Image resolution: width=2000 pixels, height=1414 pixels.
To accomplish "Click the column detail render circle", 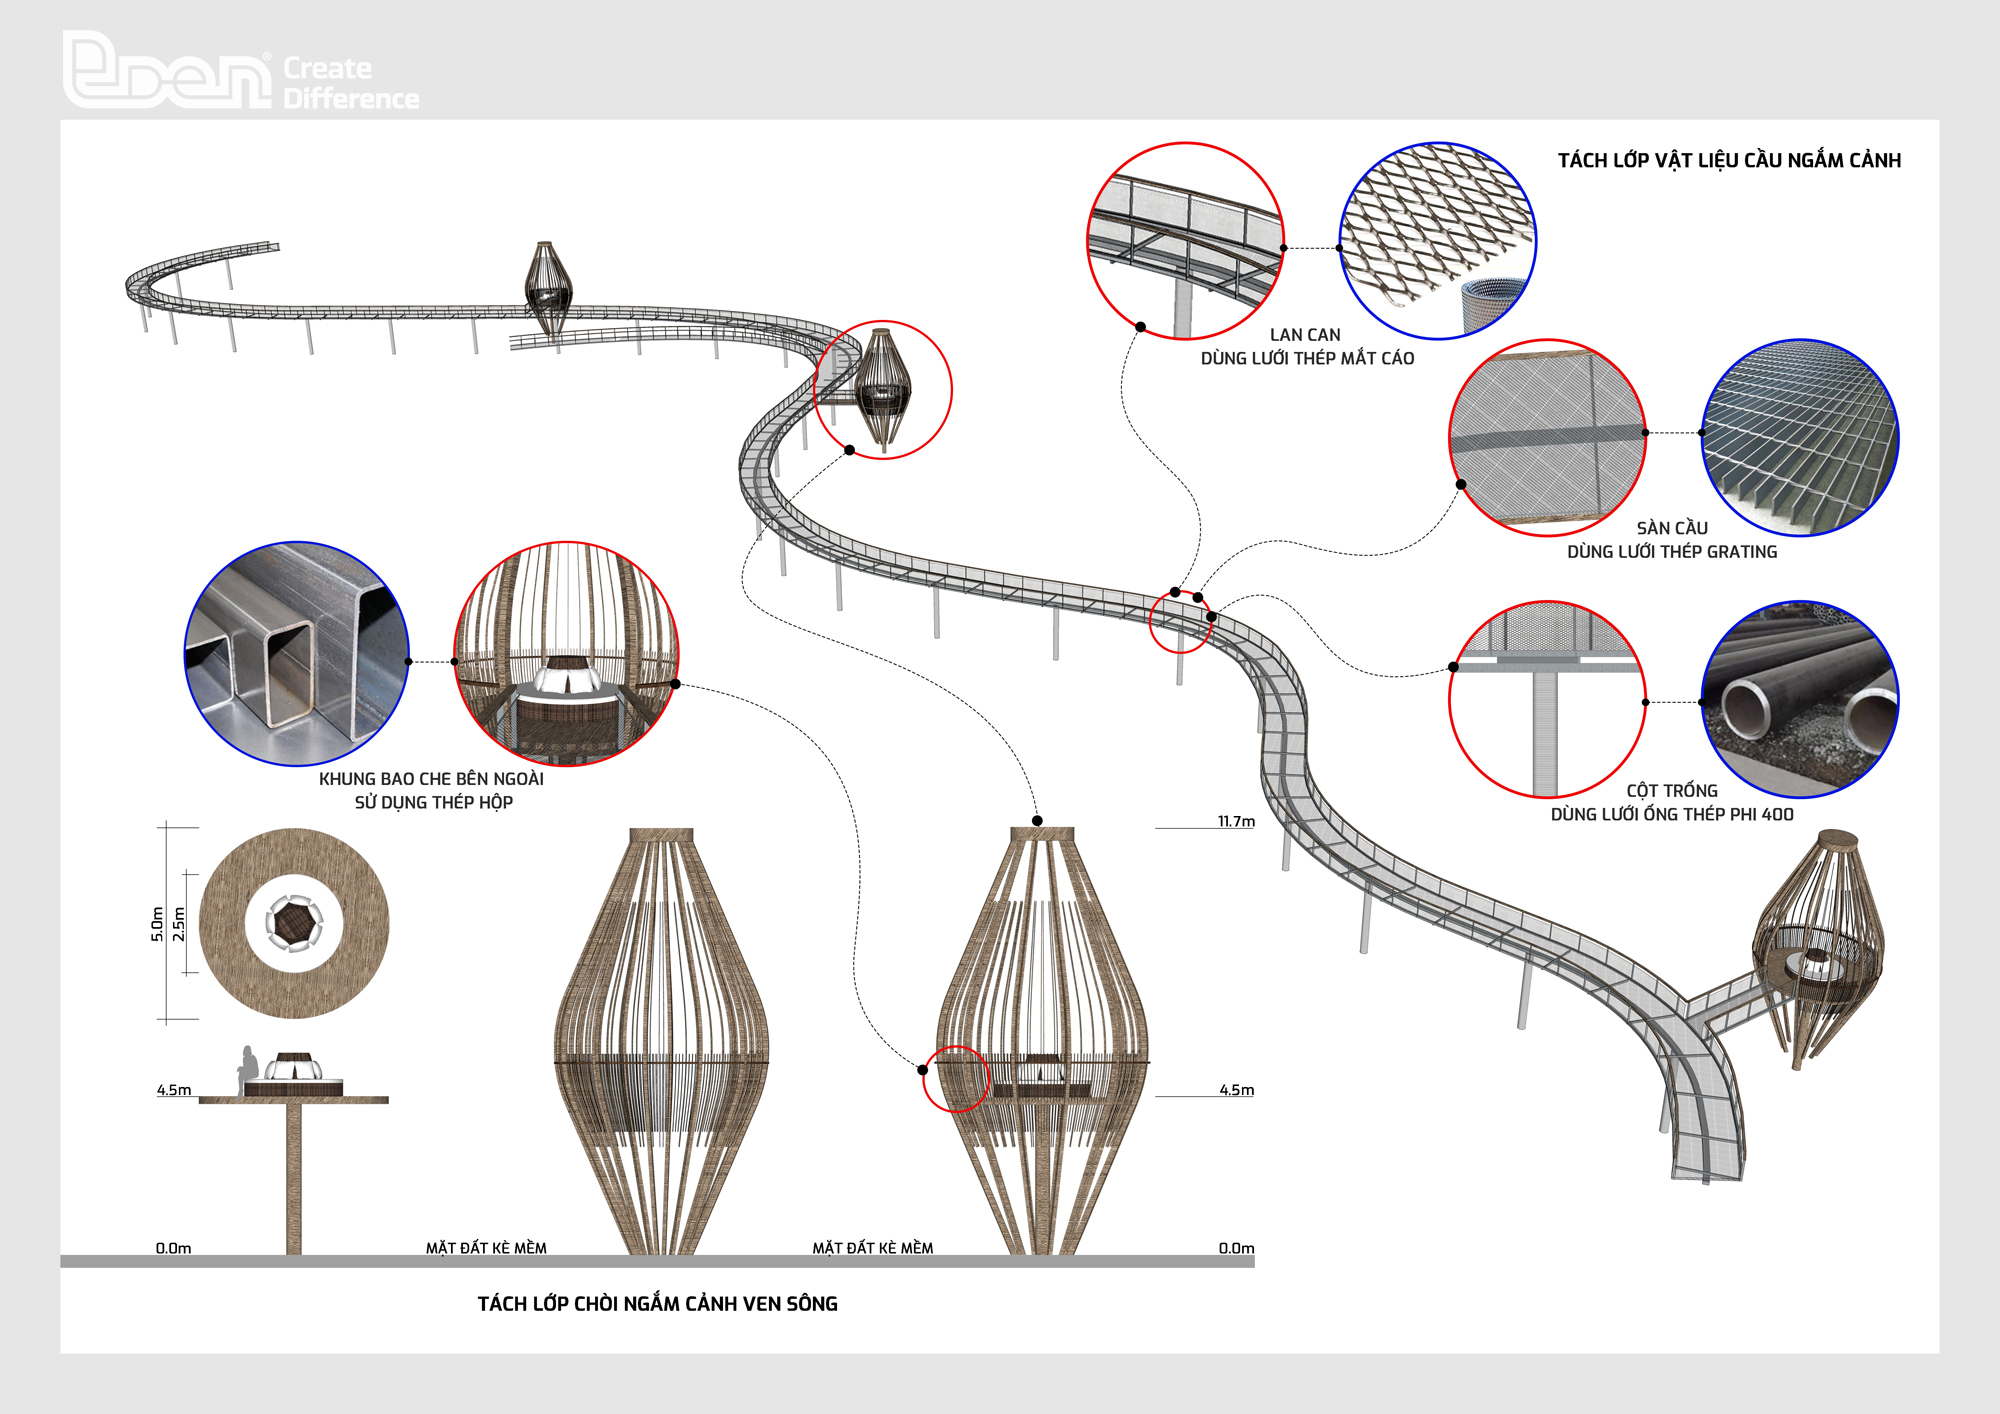I will click(x=1548, y=700).
